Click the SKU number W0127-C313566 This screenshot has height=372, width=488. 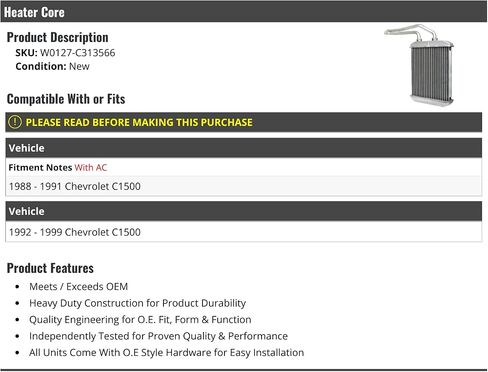coord(78,53)
